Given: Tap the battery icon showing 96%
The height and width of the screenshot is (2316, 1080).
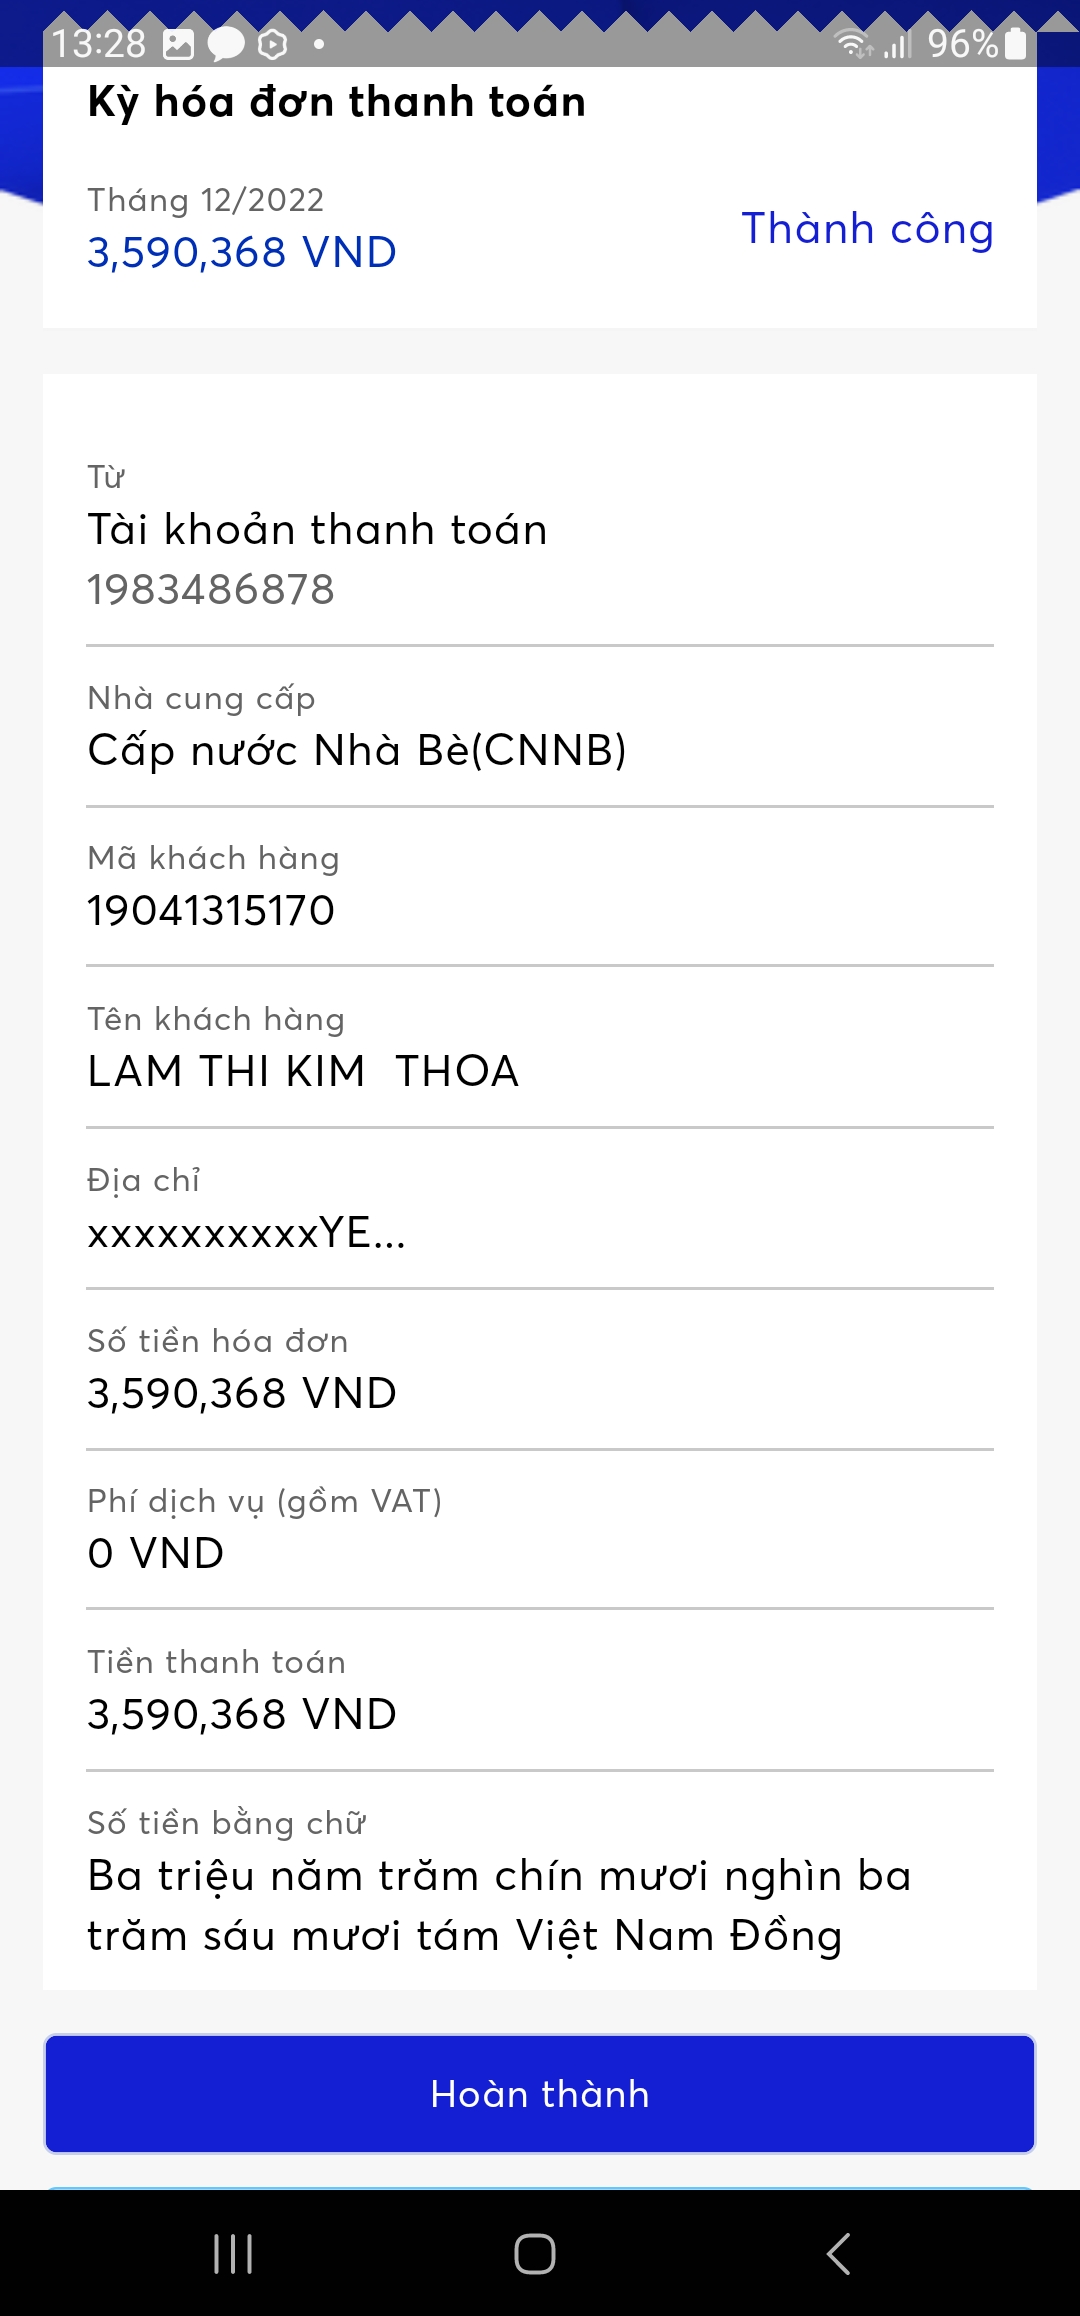Looking at the screenshot, I should pos(1015,43).
